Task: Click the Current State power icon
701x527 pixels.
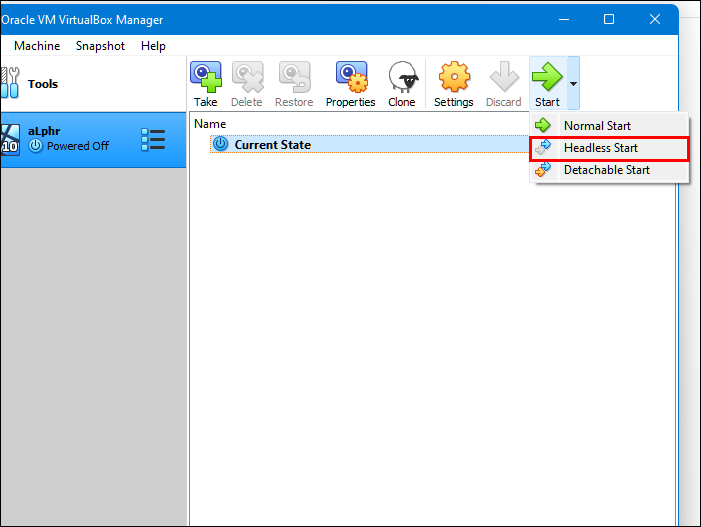Action: (x=220, y=144)
